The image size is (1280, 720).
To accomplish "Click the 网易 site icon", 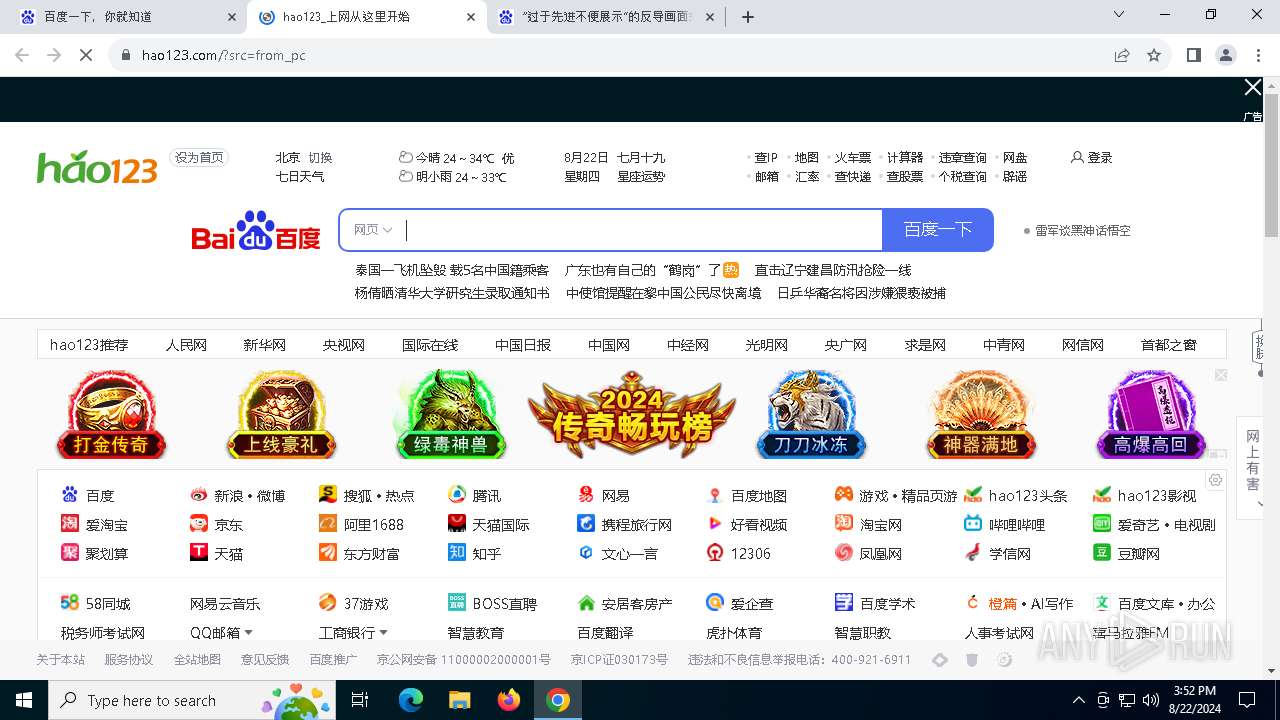I will [x=585, y=495].
